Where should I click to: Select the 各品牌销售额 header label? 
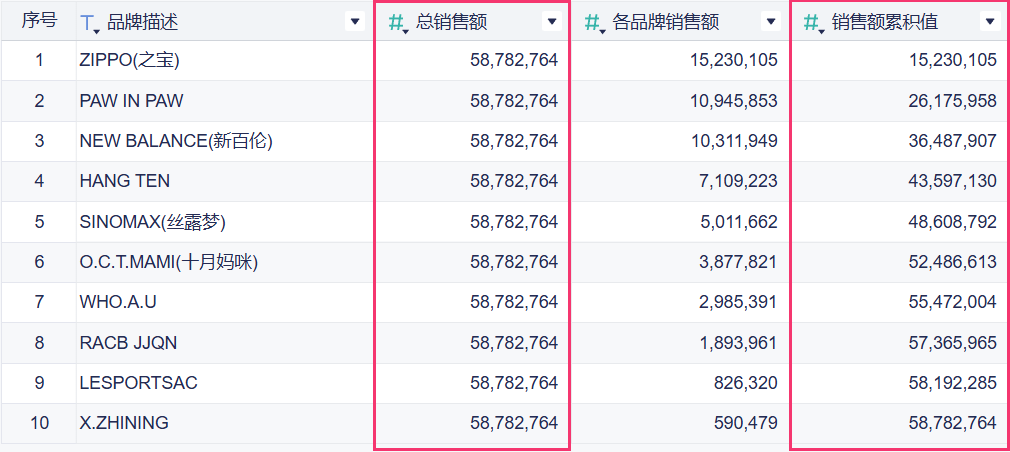(x=665, y=23)
